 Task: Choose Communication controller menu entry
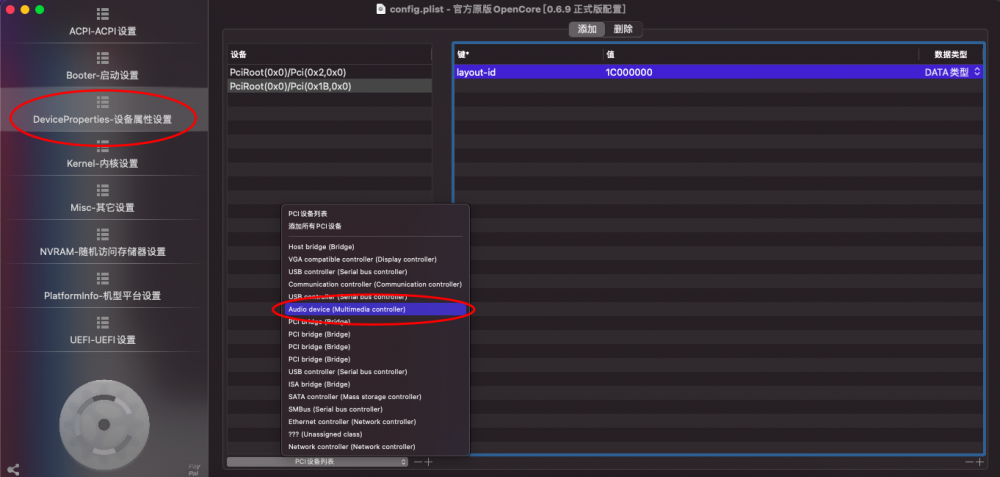[375, 284]
